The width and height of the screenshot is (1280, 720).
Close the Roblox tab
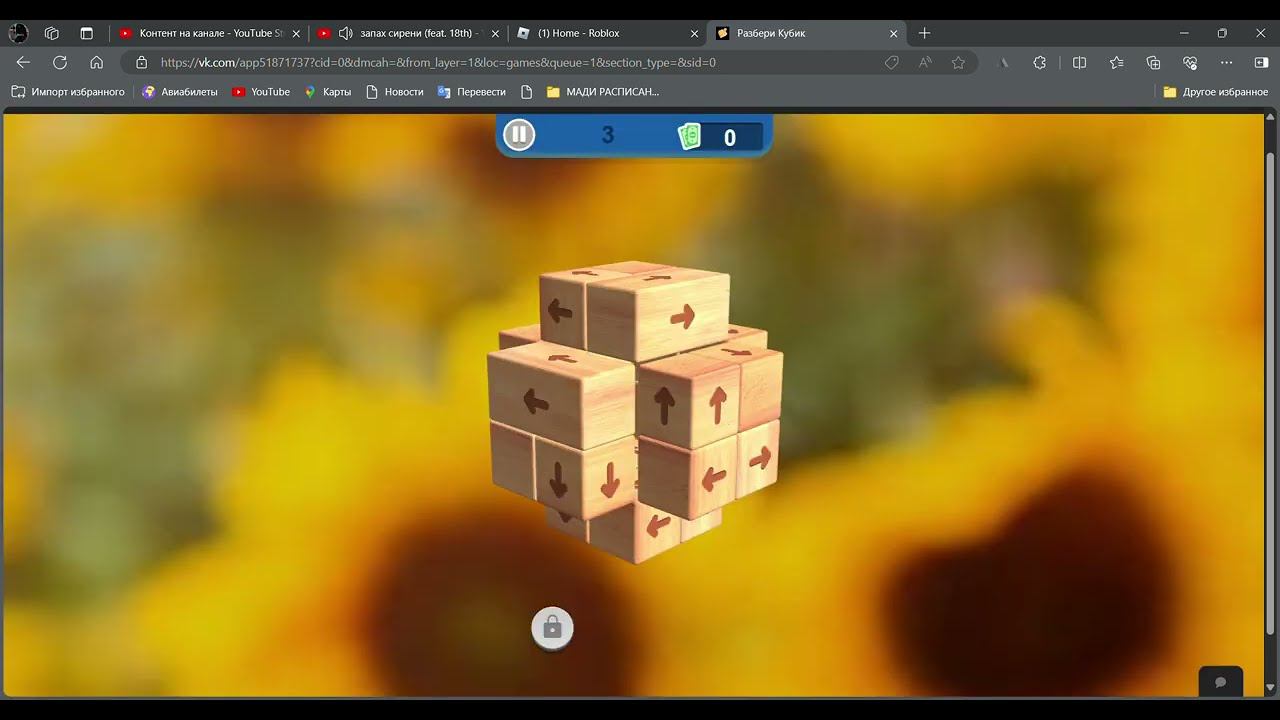coord(695,33)
